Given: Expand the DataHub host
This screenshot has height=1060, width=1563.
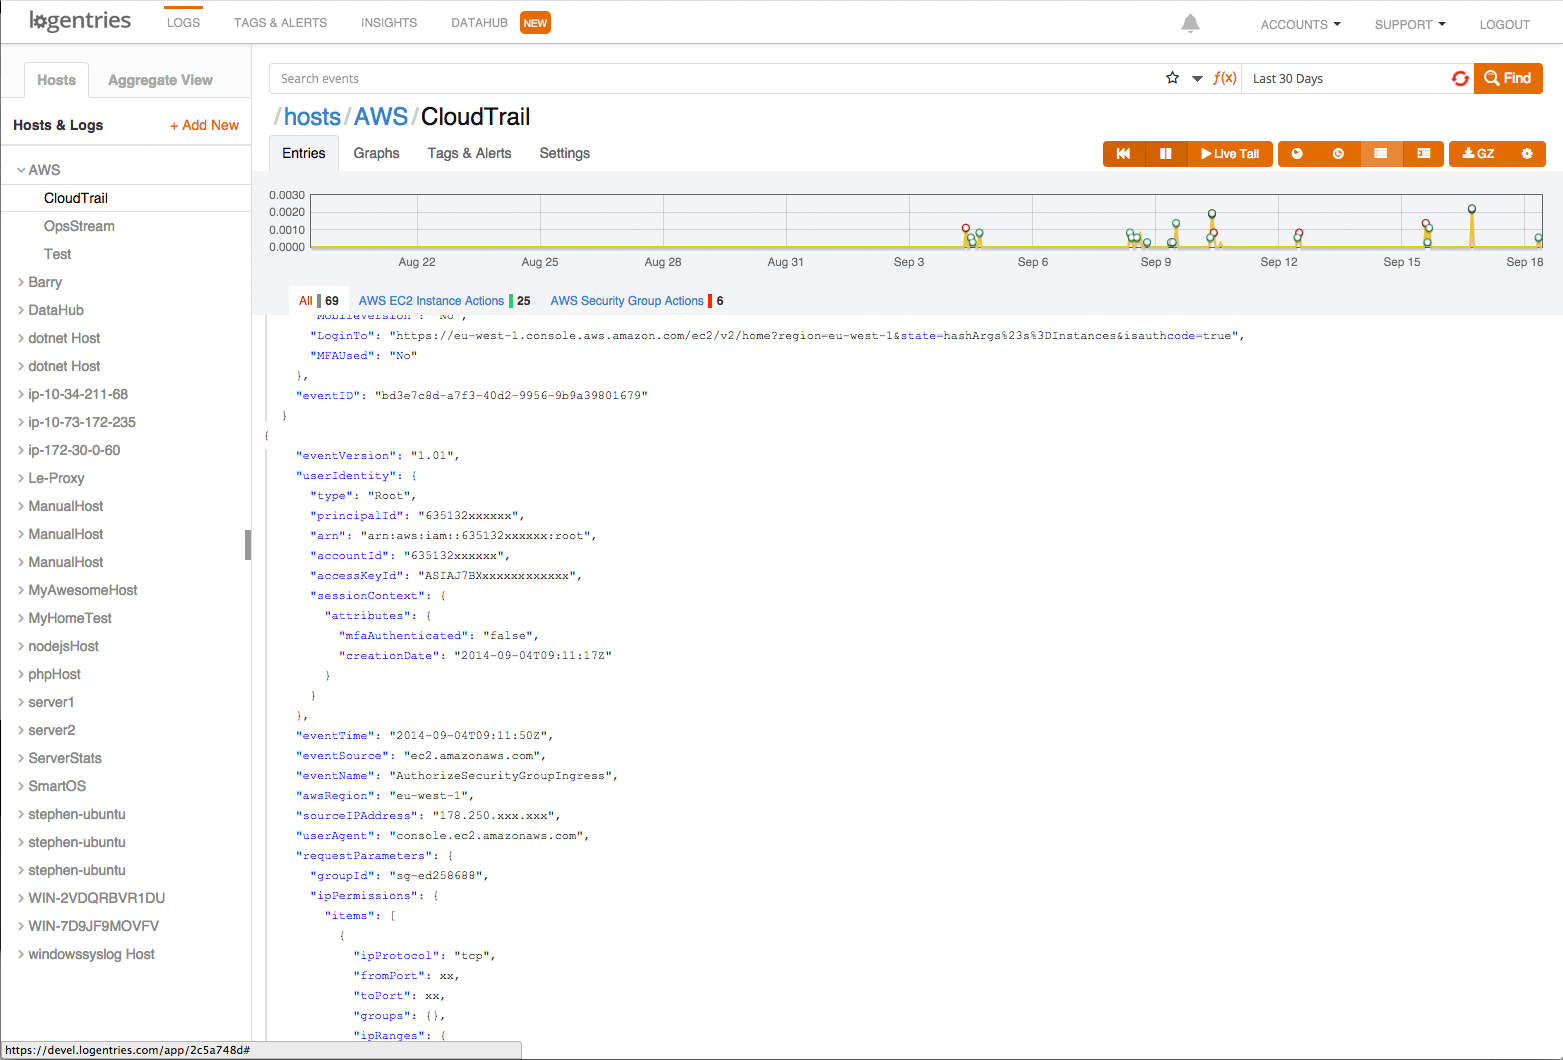Looking at the screenshot, I should (22, 310).
